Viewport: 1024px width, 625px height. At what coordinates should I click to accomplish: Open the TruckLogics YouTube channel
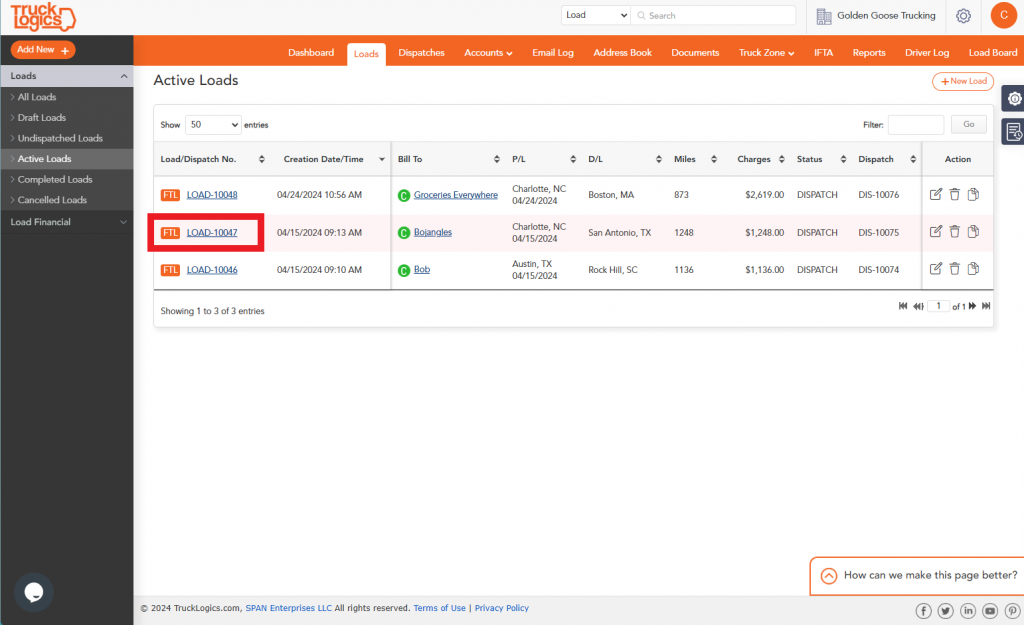[990, 611]
